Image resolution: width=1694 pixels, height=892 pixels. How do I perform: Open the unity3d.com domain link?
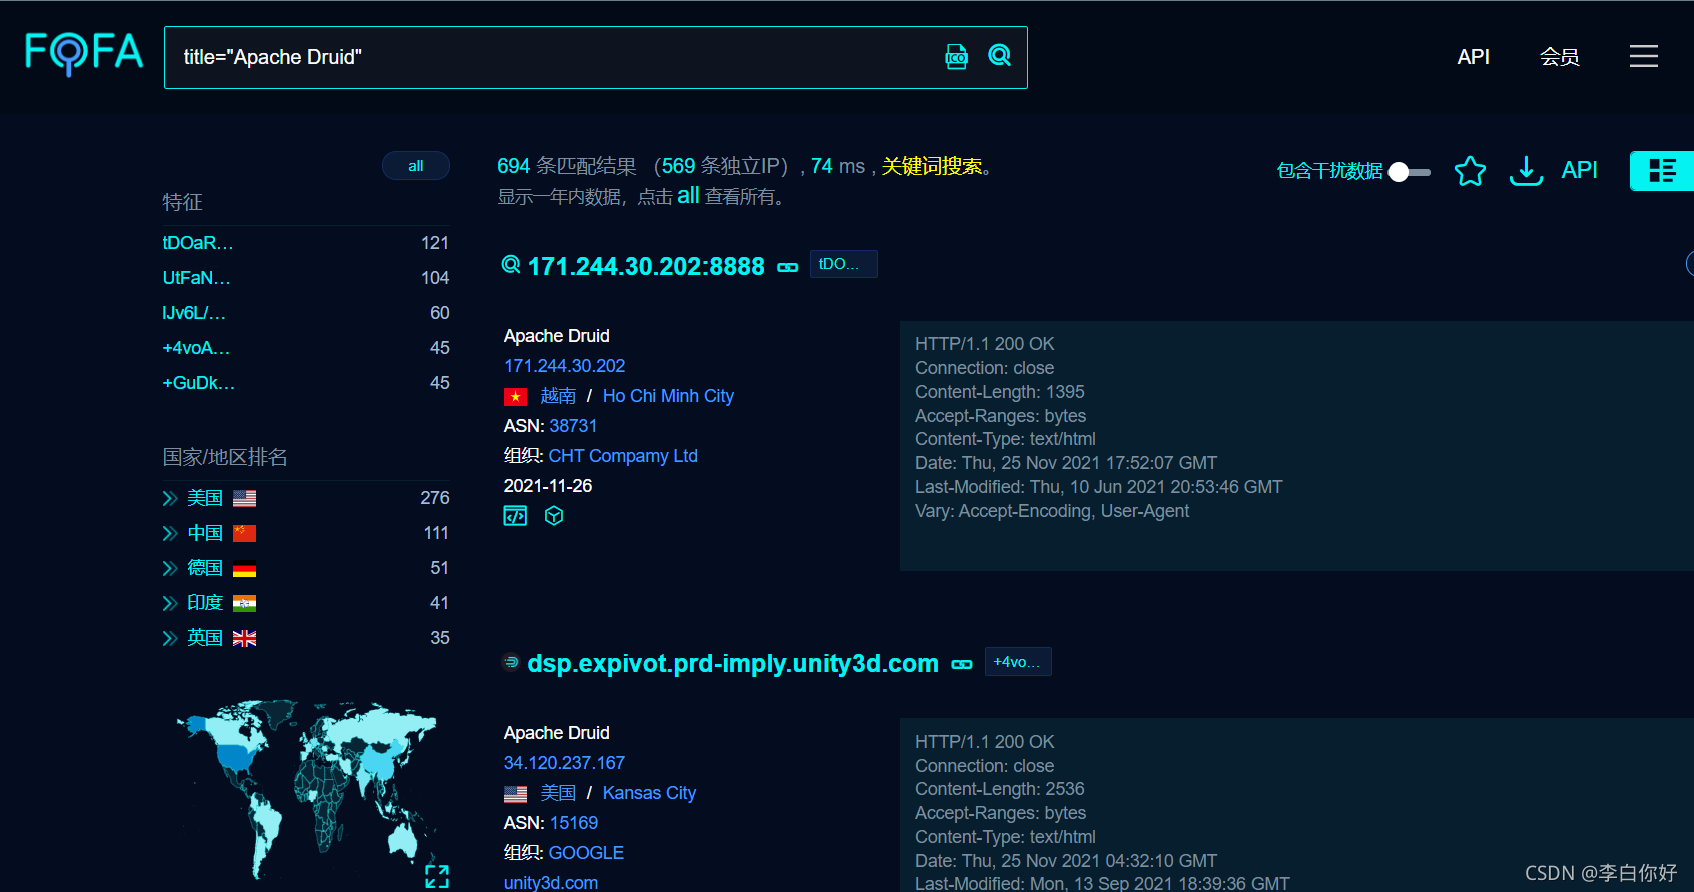[x=551, y=882]
